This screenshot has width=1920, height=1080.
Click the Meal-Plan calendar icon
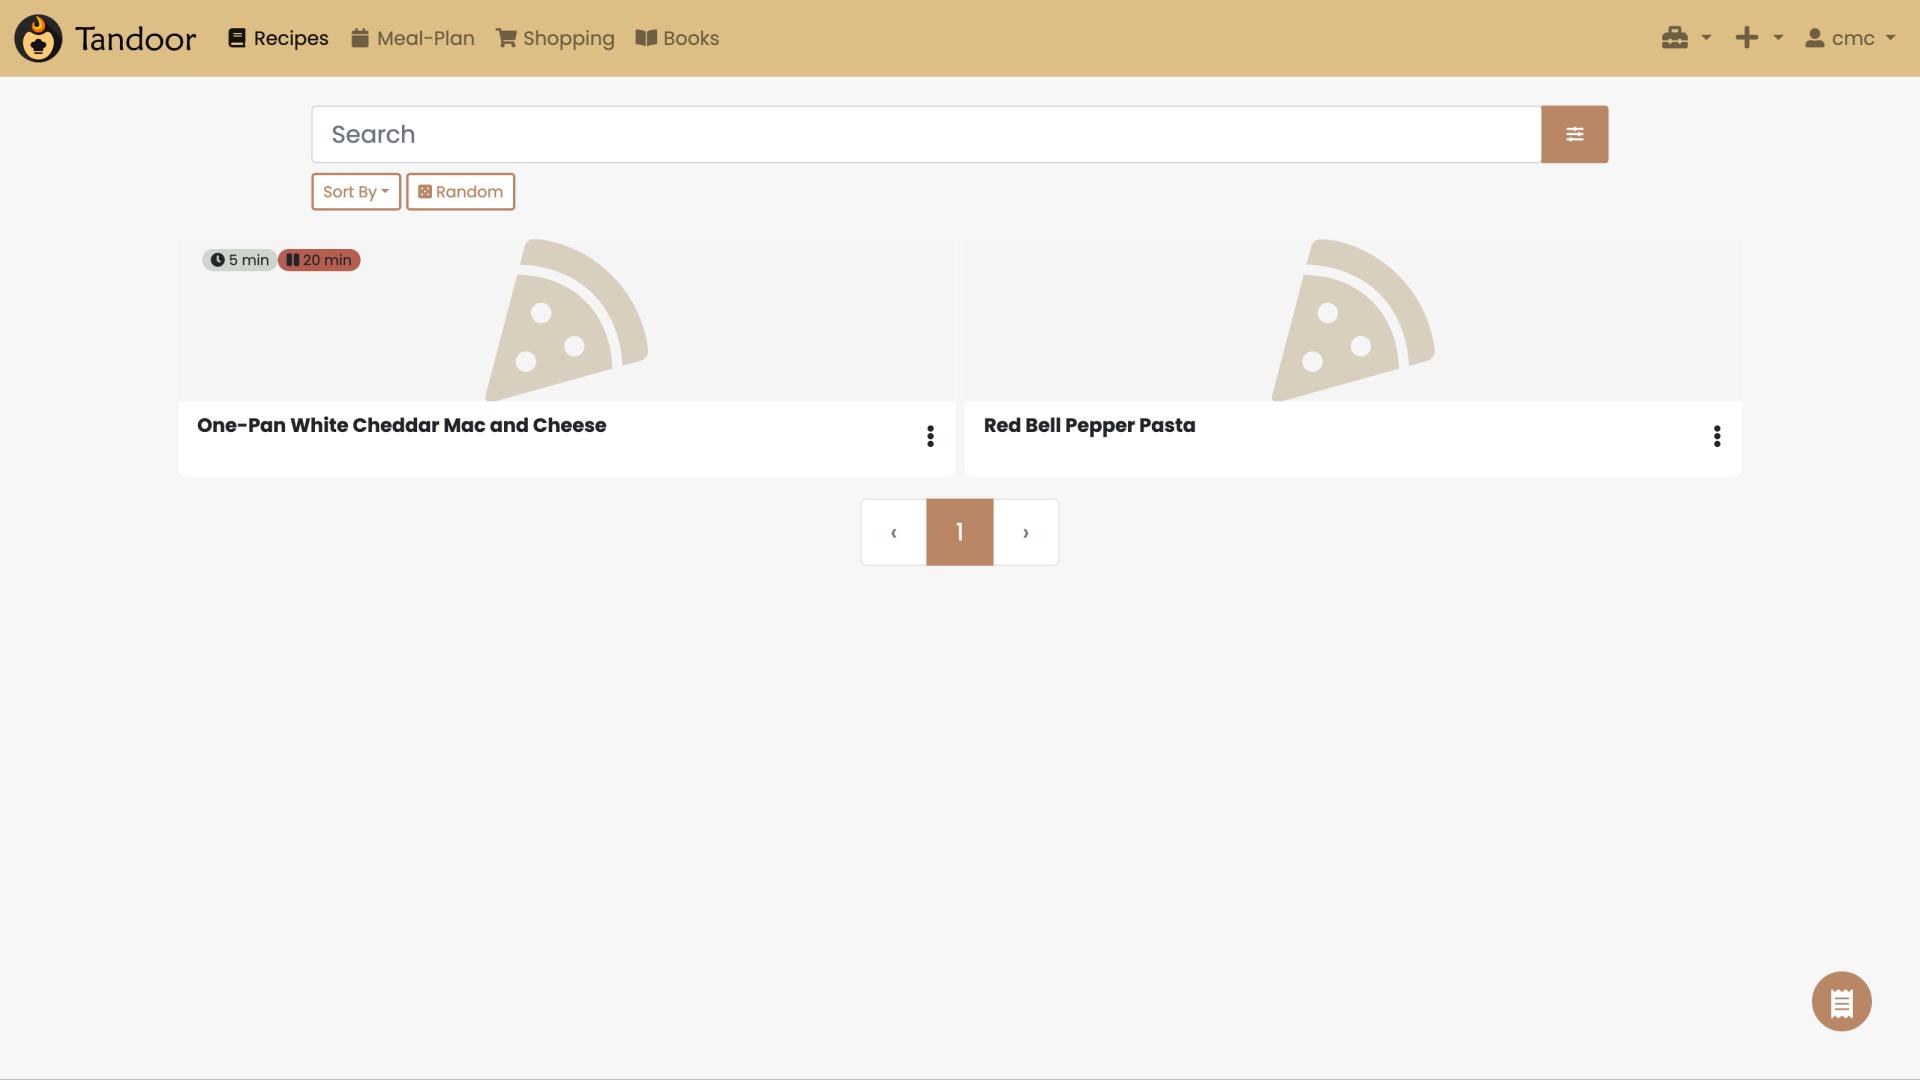point(359,37)
